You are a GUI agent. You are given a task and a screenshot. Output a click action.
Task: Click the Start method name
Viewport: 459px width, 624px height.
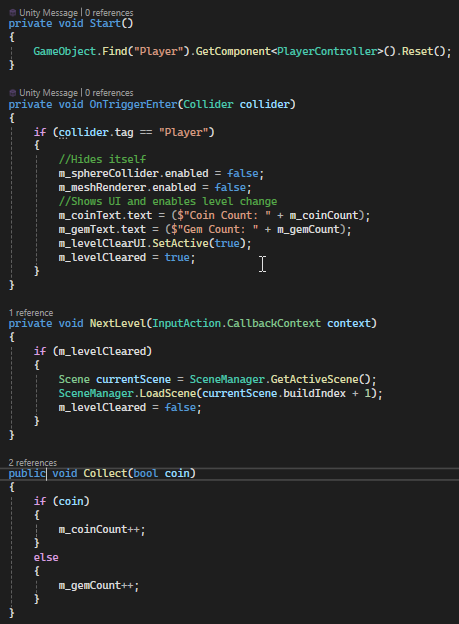pos(105,23)
